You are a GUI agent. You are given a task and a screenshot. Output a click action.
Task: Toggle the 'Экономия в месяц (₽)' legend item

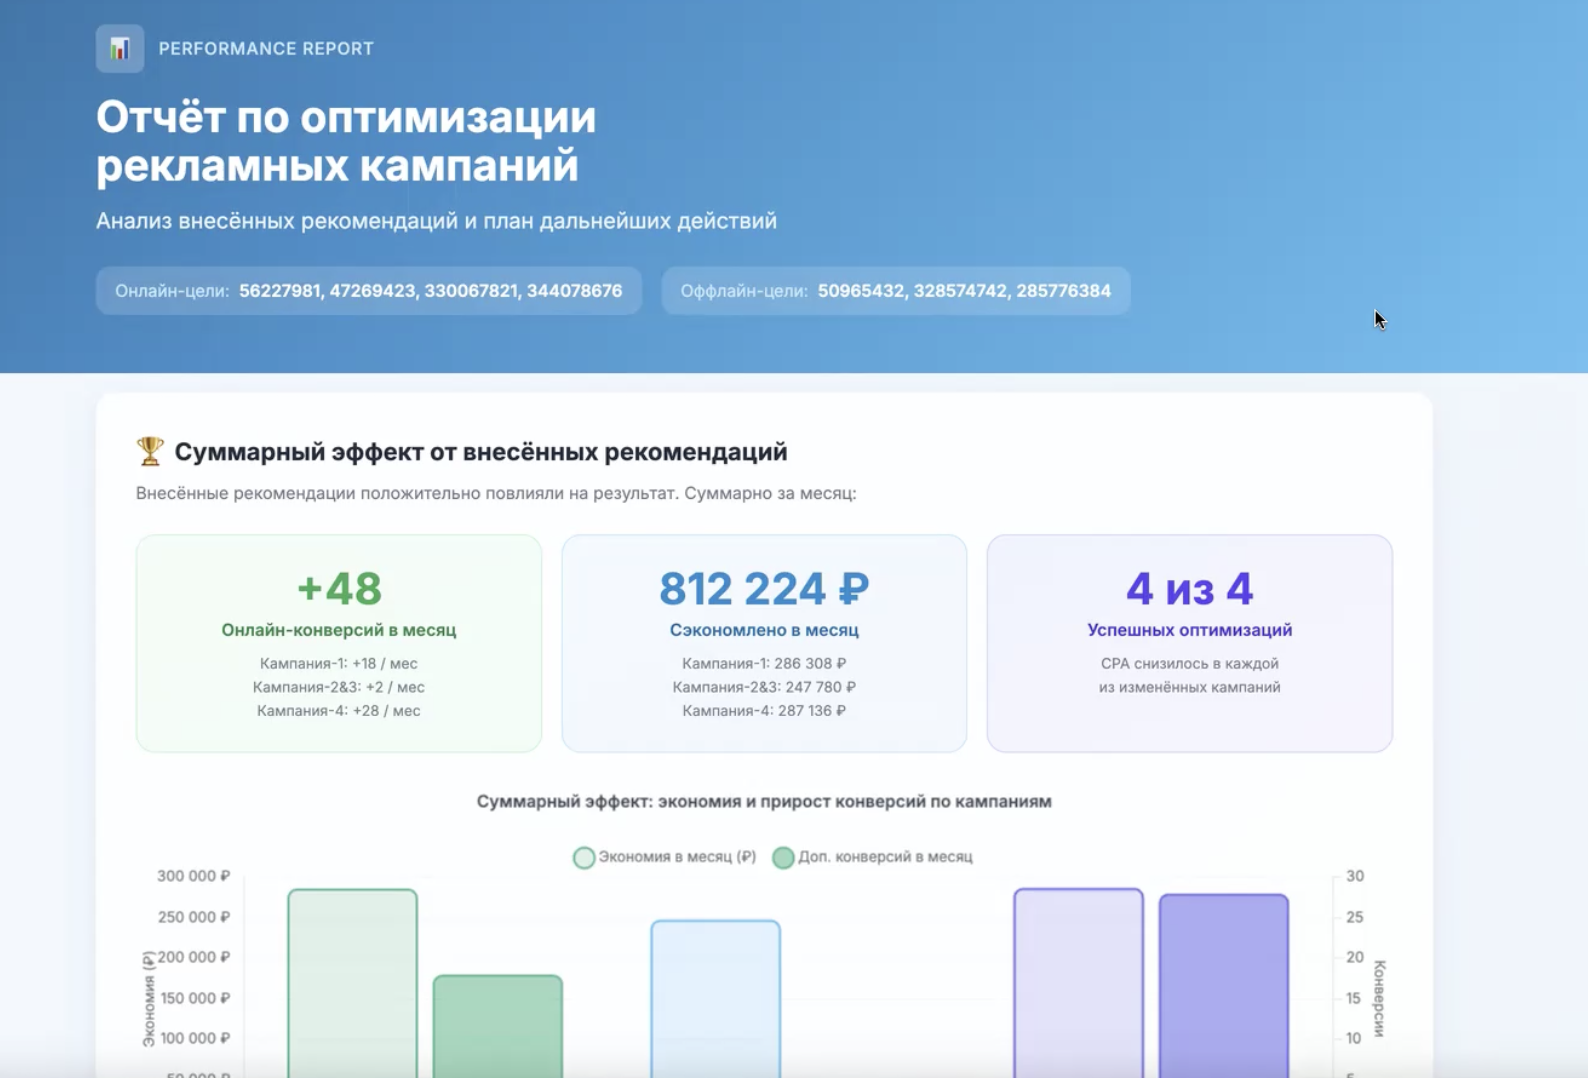point(664,857)
